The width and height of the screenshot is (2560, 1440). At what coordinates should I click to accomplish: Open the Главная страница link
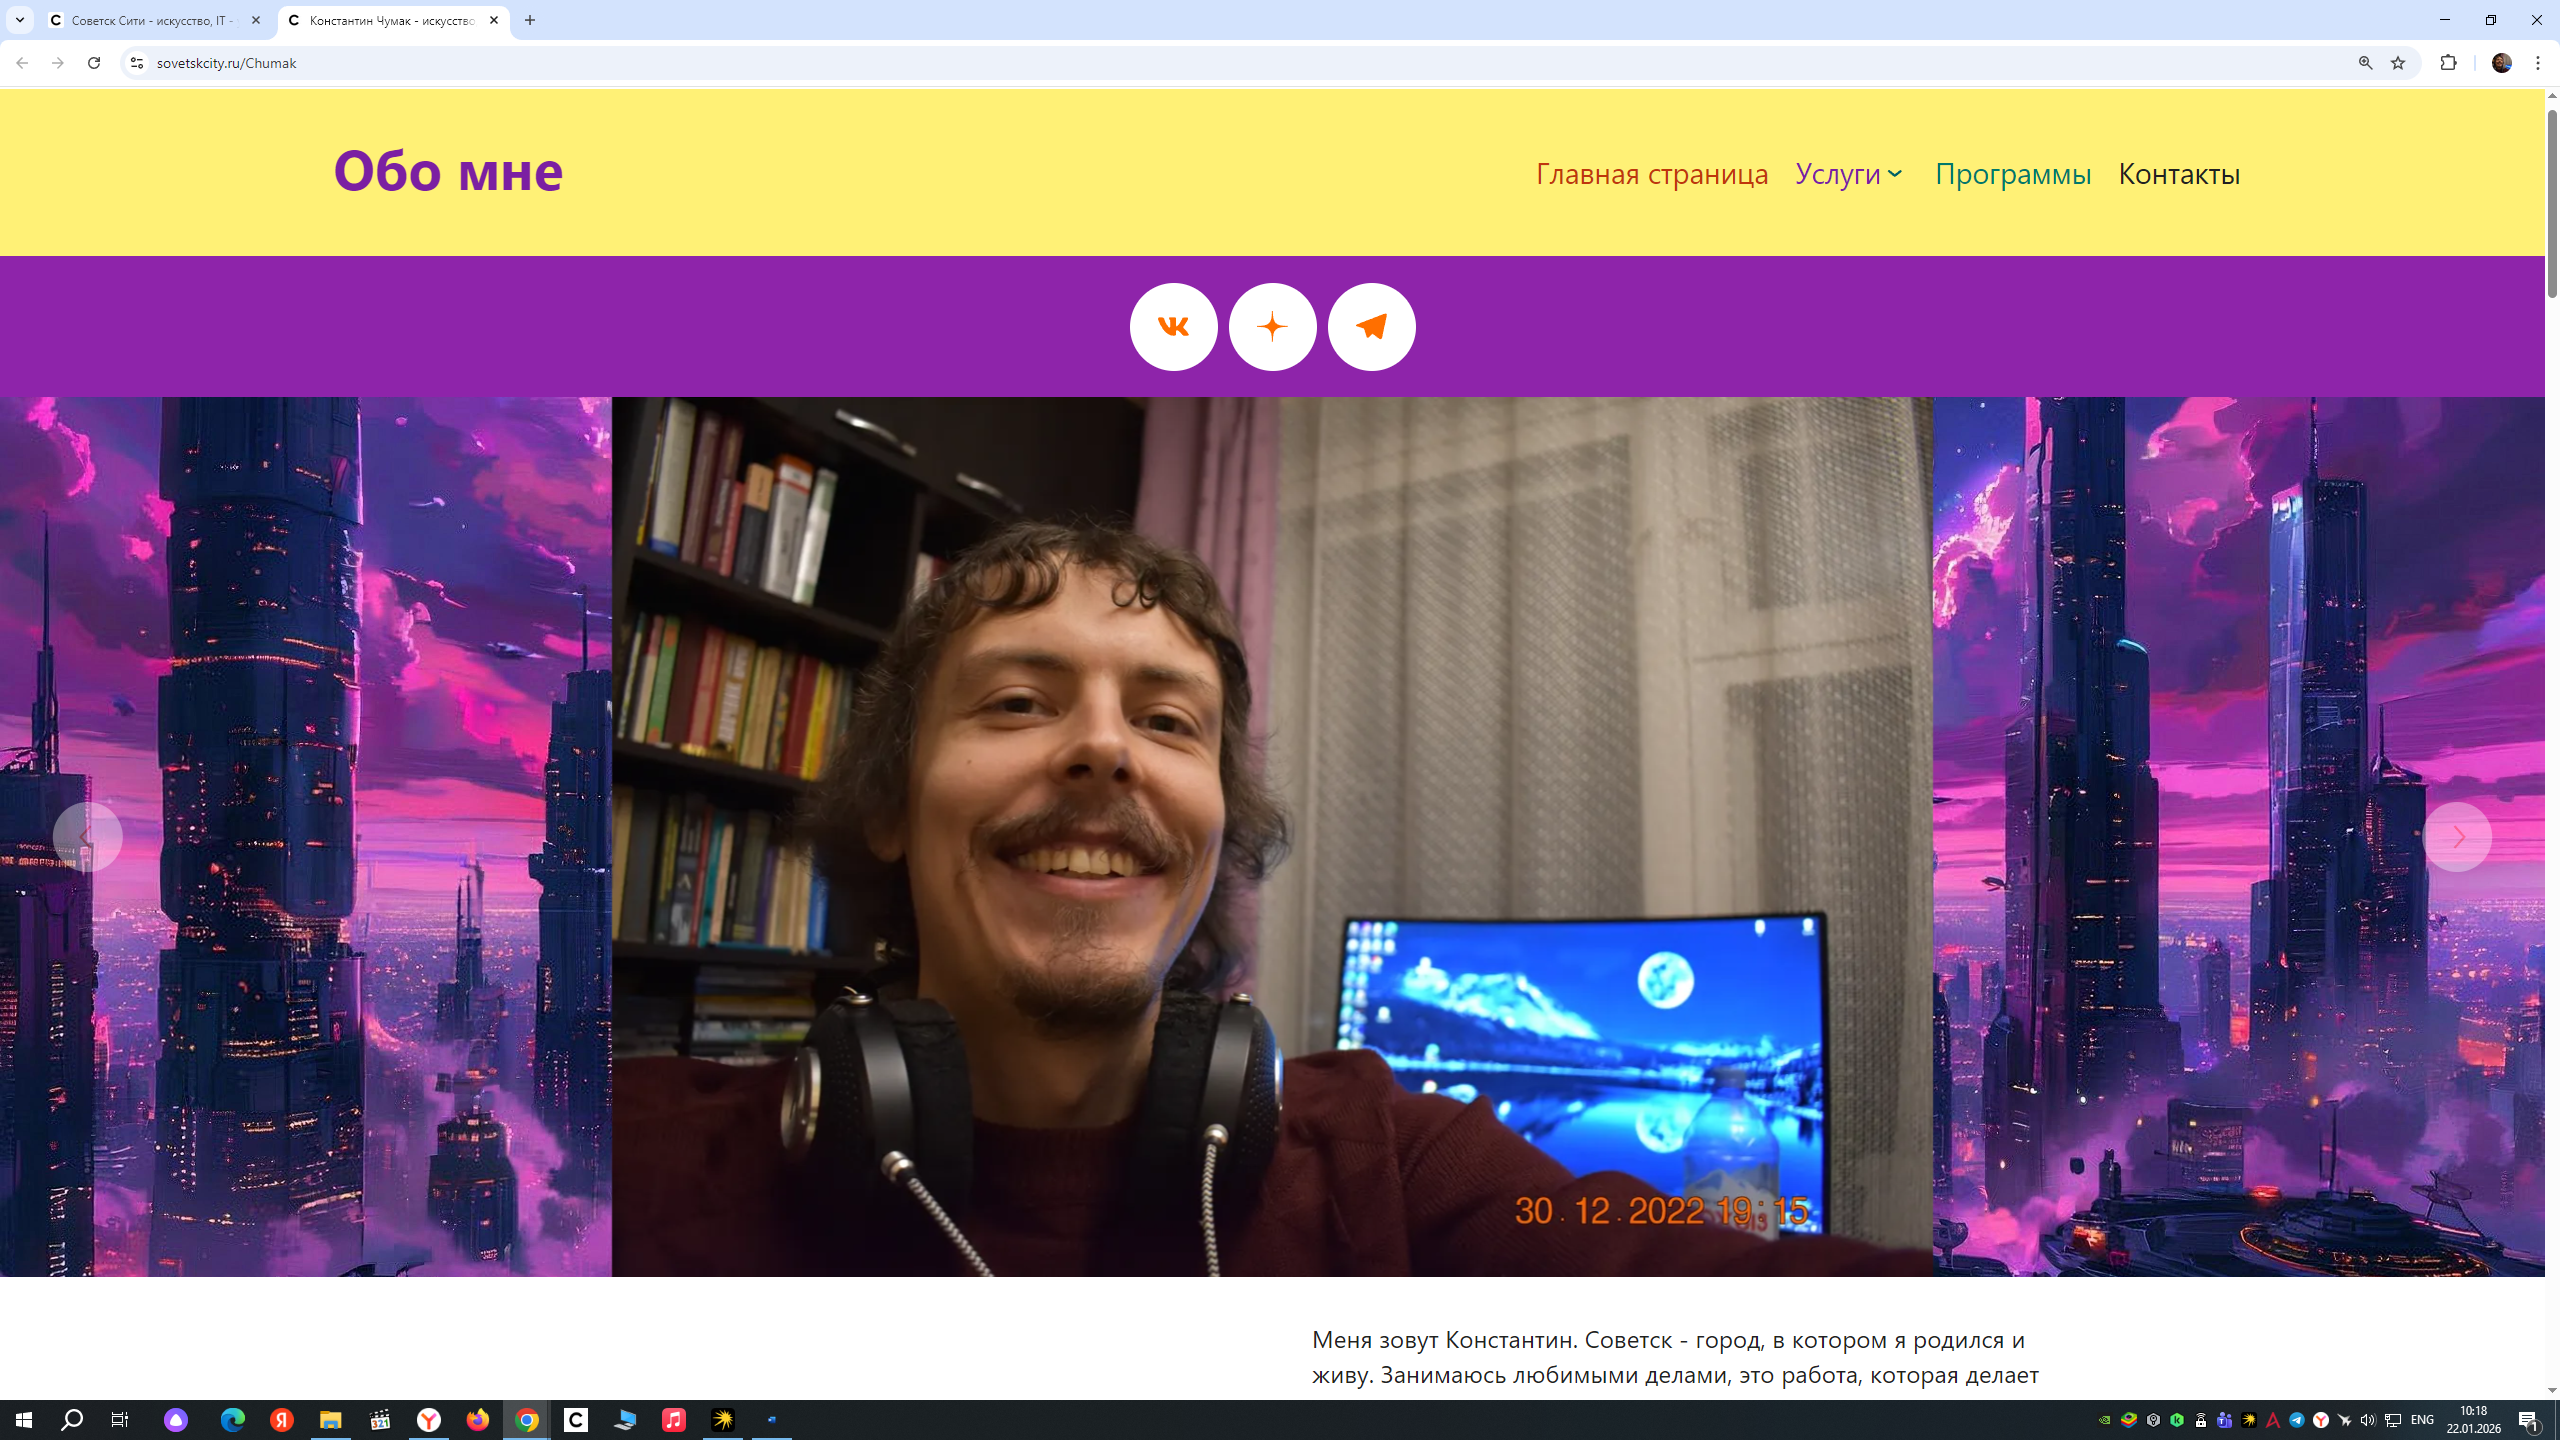(1652, 174)
